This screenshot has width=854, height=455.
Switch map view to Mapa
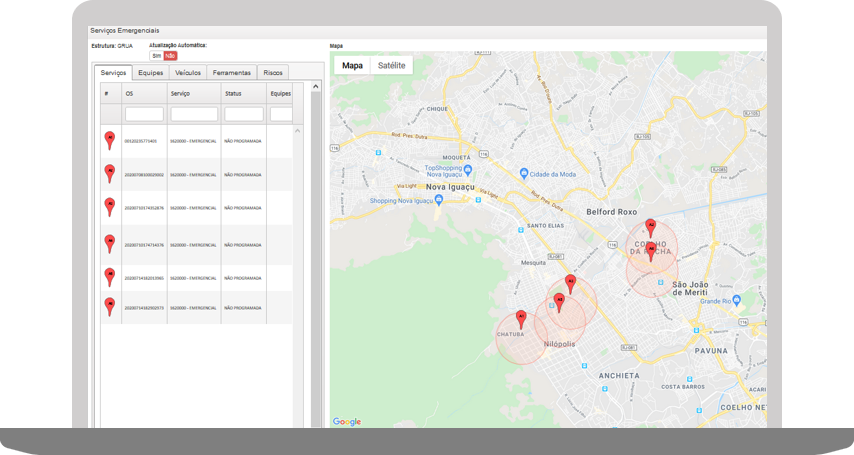[x=352, y=65]
